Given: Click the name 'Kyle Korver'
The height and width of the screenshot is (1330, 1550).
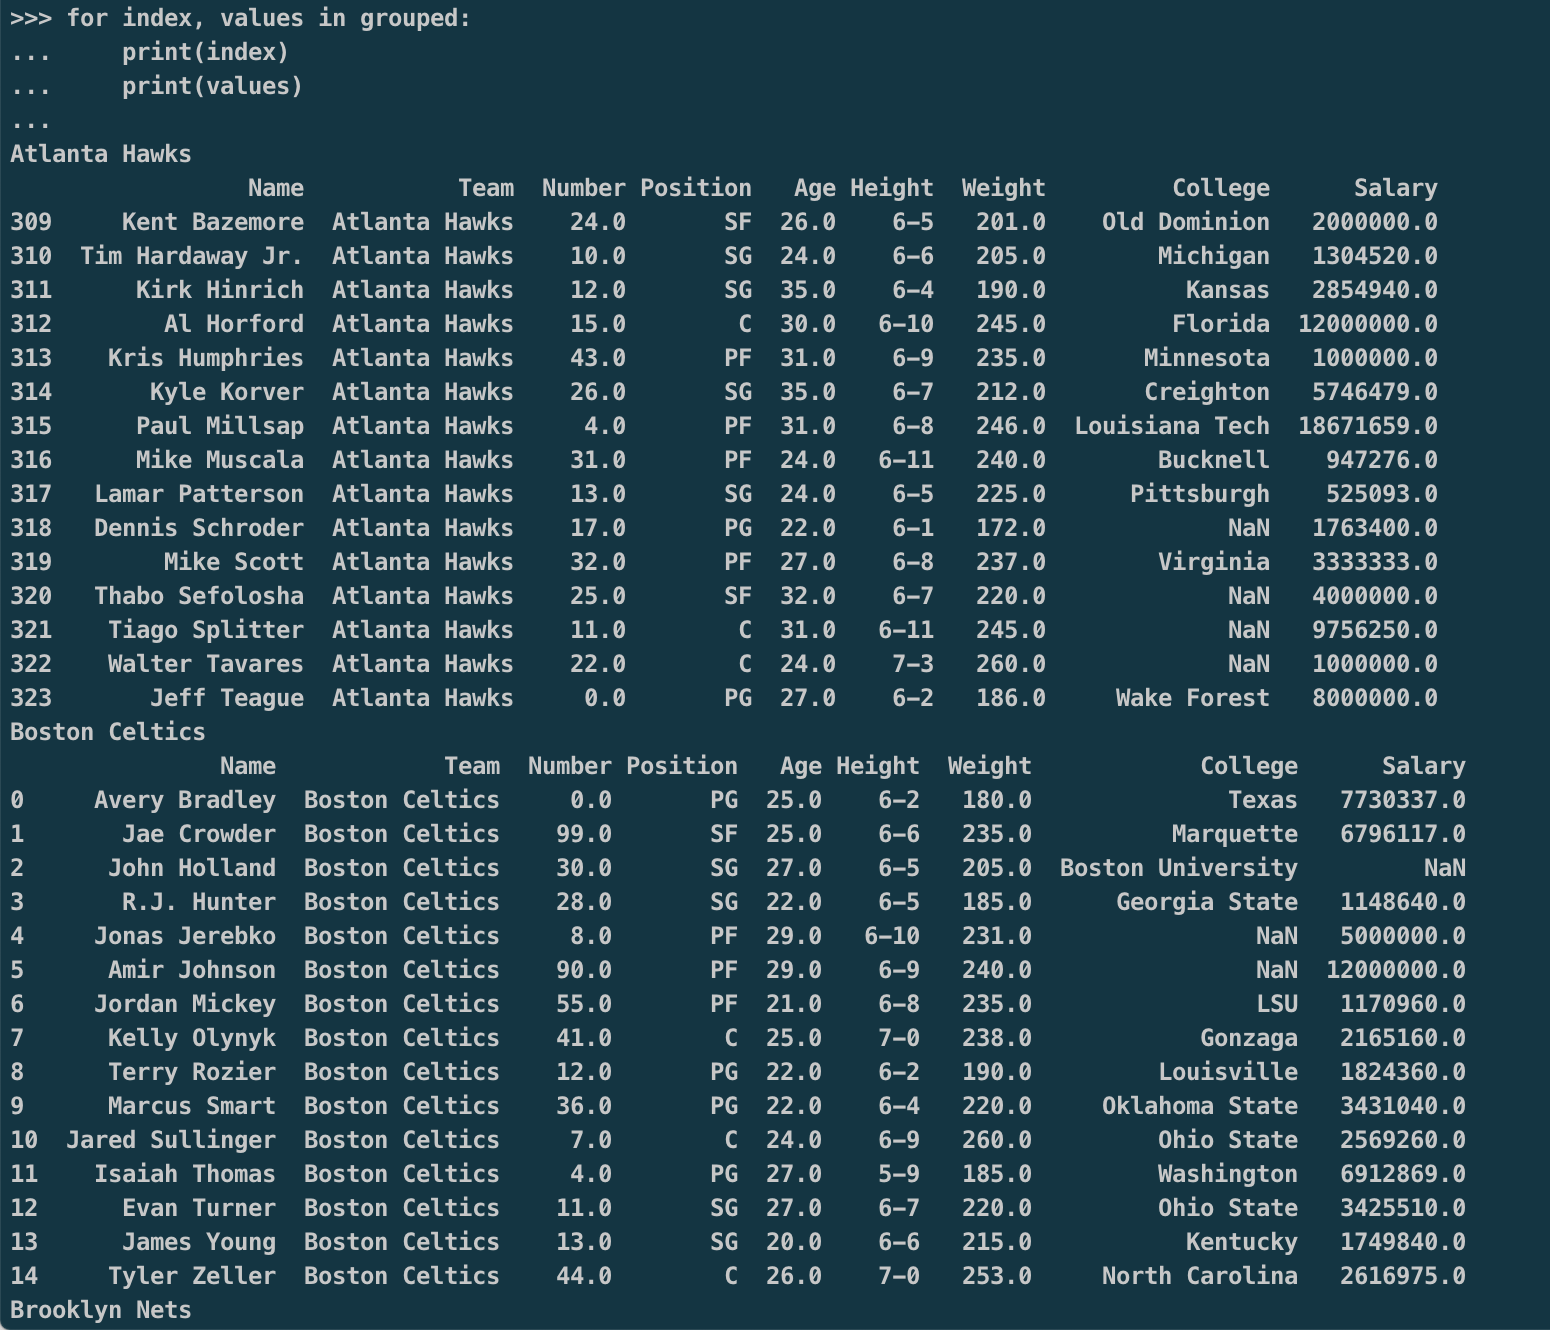Looking at the screenshot, I should (227, 392).
